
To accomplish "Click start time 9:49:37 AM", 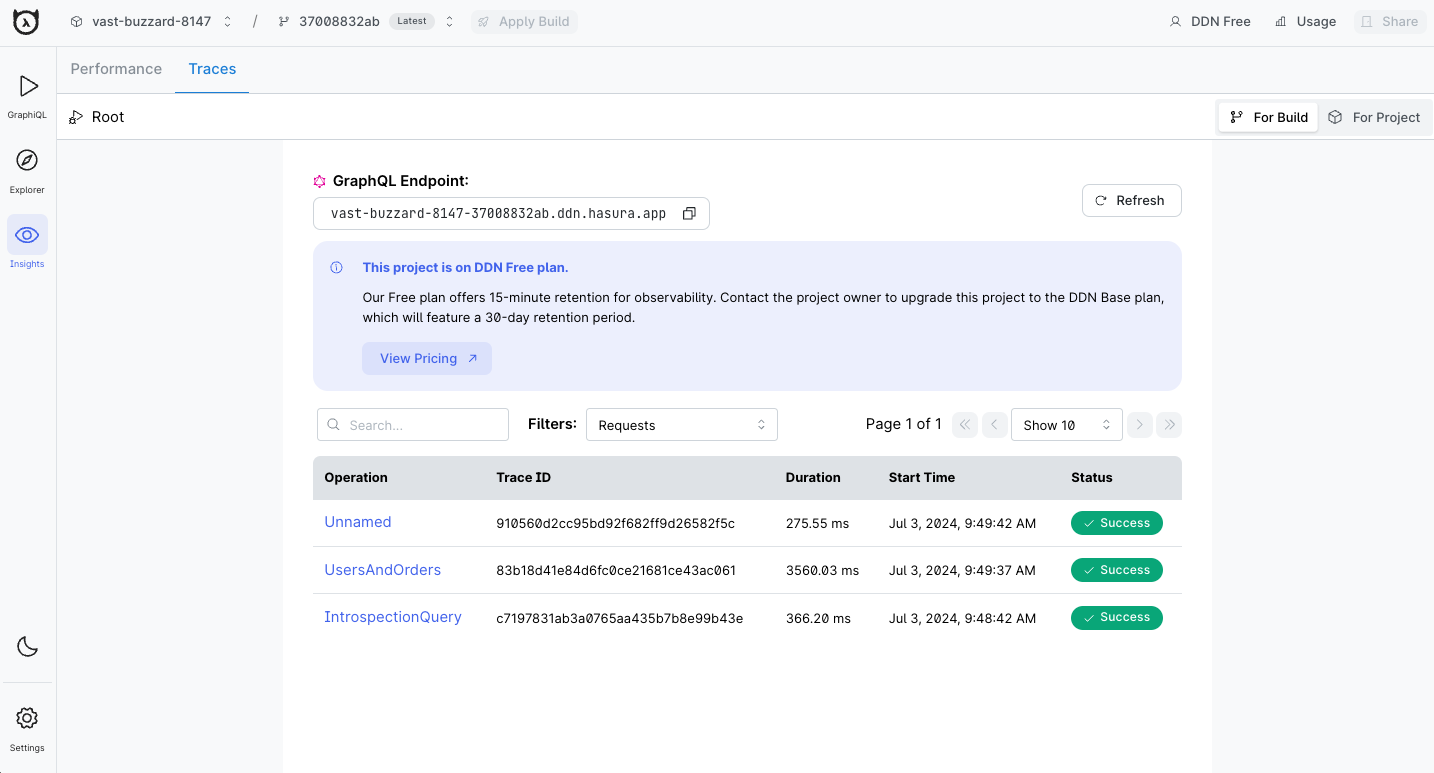I will [962, 570].
